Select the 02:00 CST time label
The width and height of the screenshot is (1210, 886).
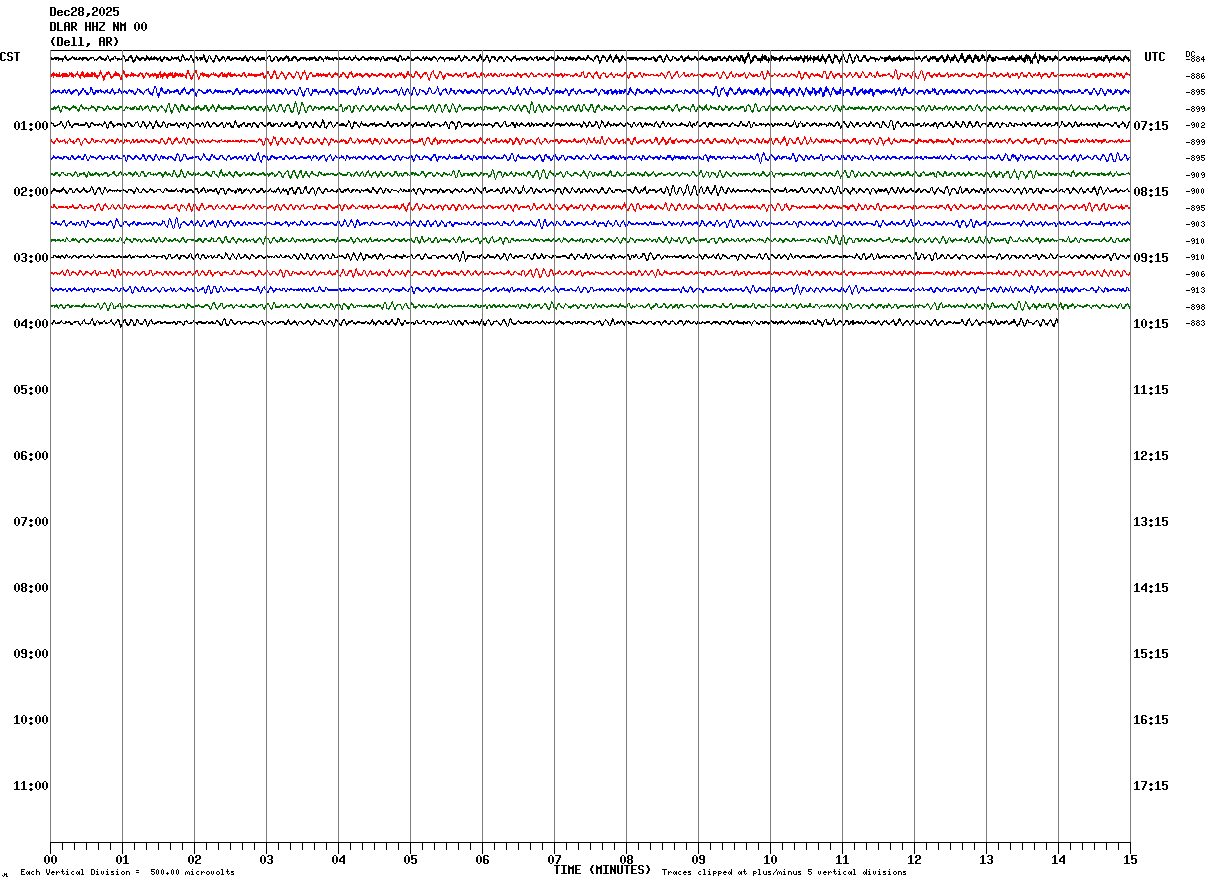31,192
